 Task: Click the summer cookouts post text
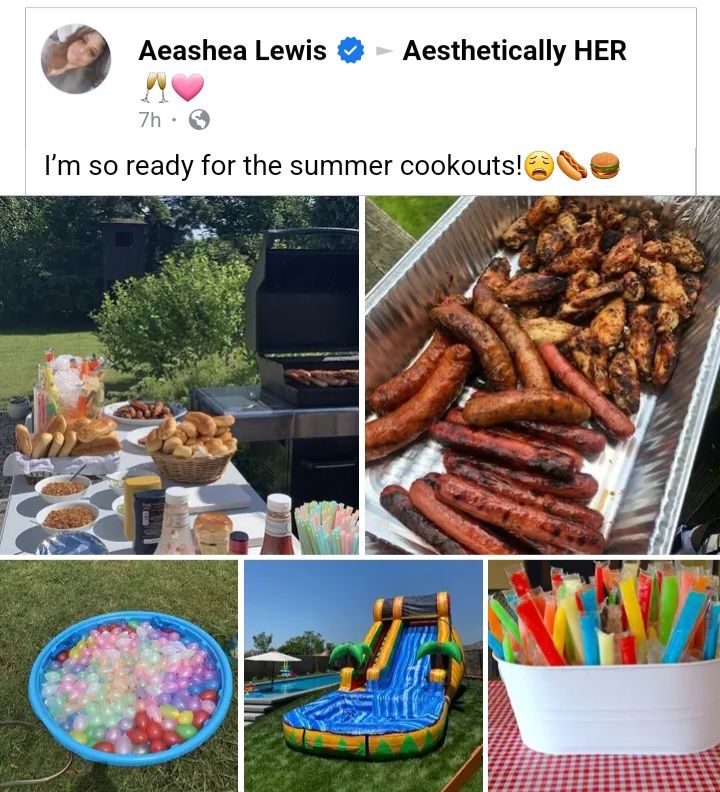click(283, 166)
